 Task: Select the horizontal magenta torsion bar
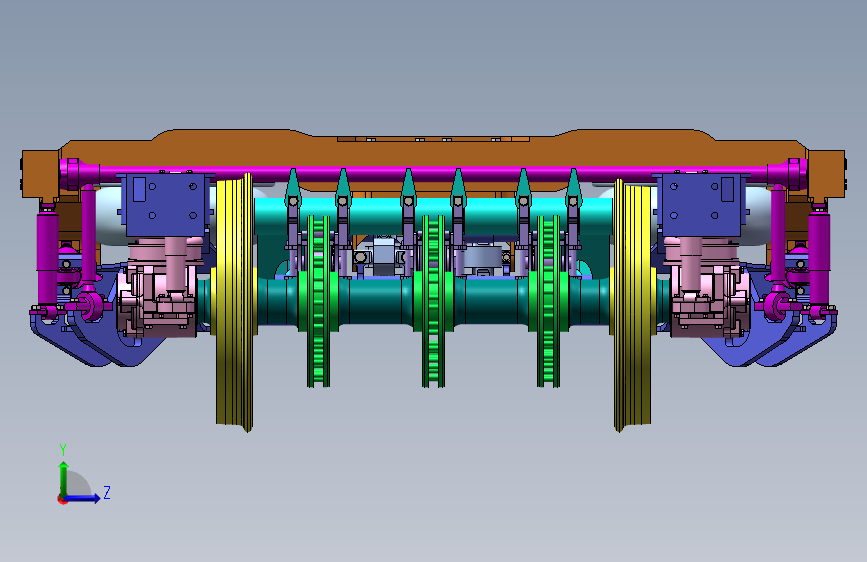pyautogui.click(x=434, y=173)
